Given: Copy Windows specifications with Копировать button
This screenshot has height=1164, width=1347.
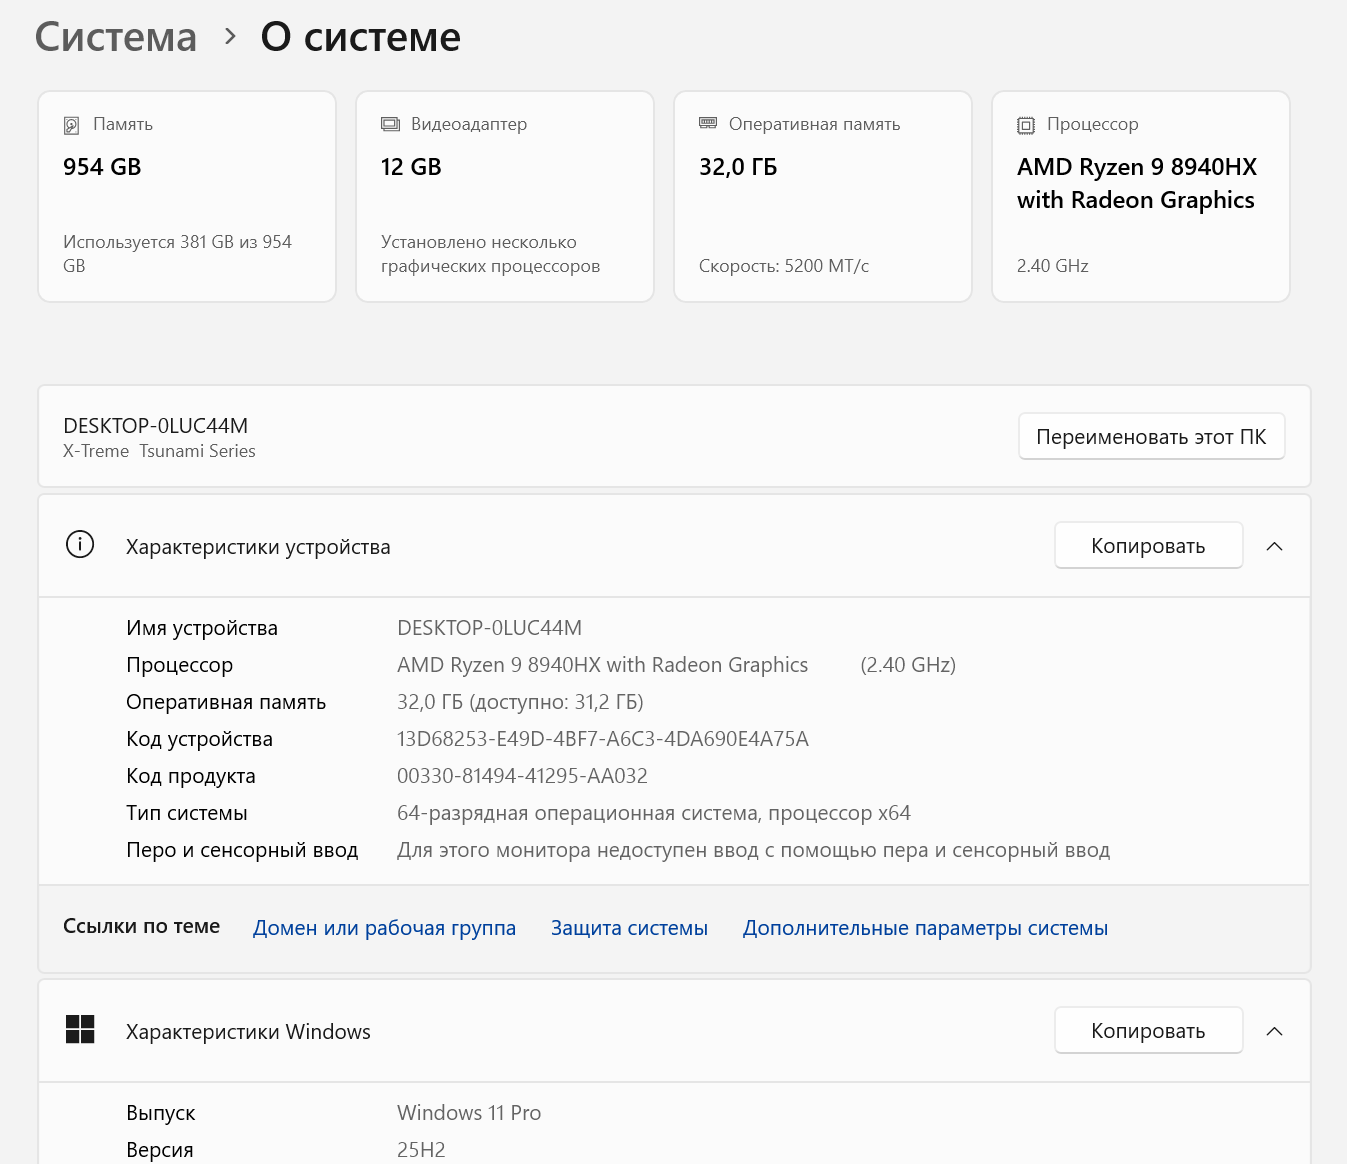Looking at the screenshot, I should pos(1148,1031).
